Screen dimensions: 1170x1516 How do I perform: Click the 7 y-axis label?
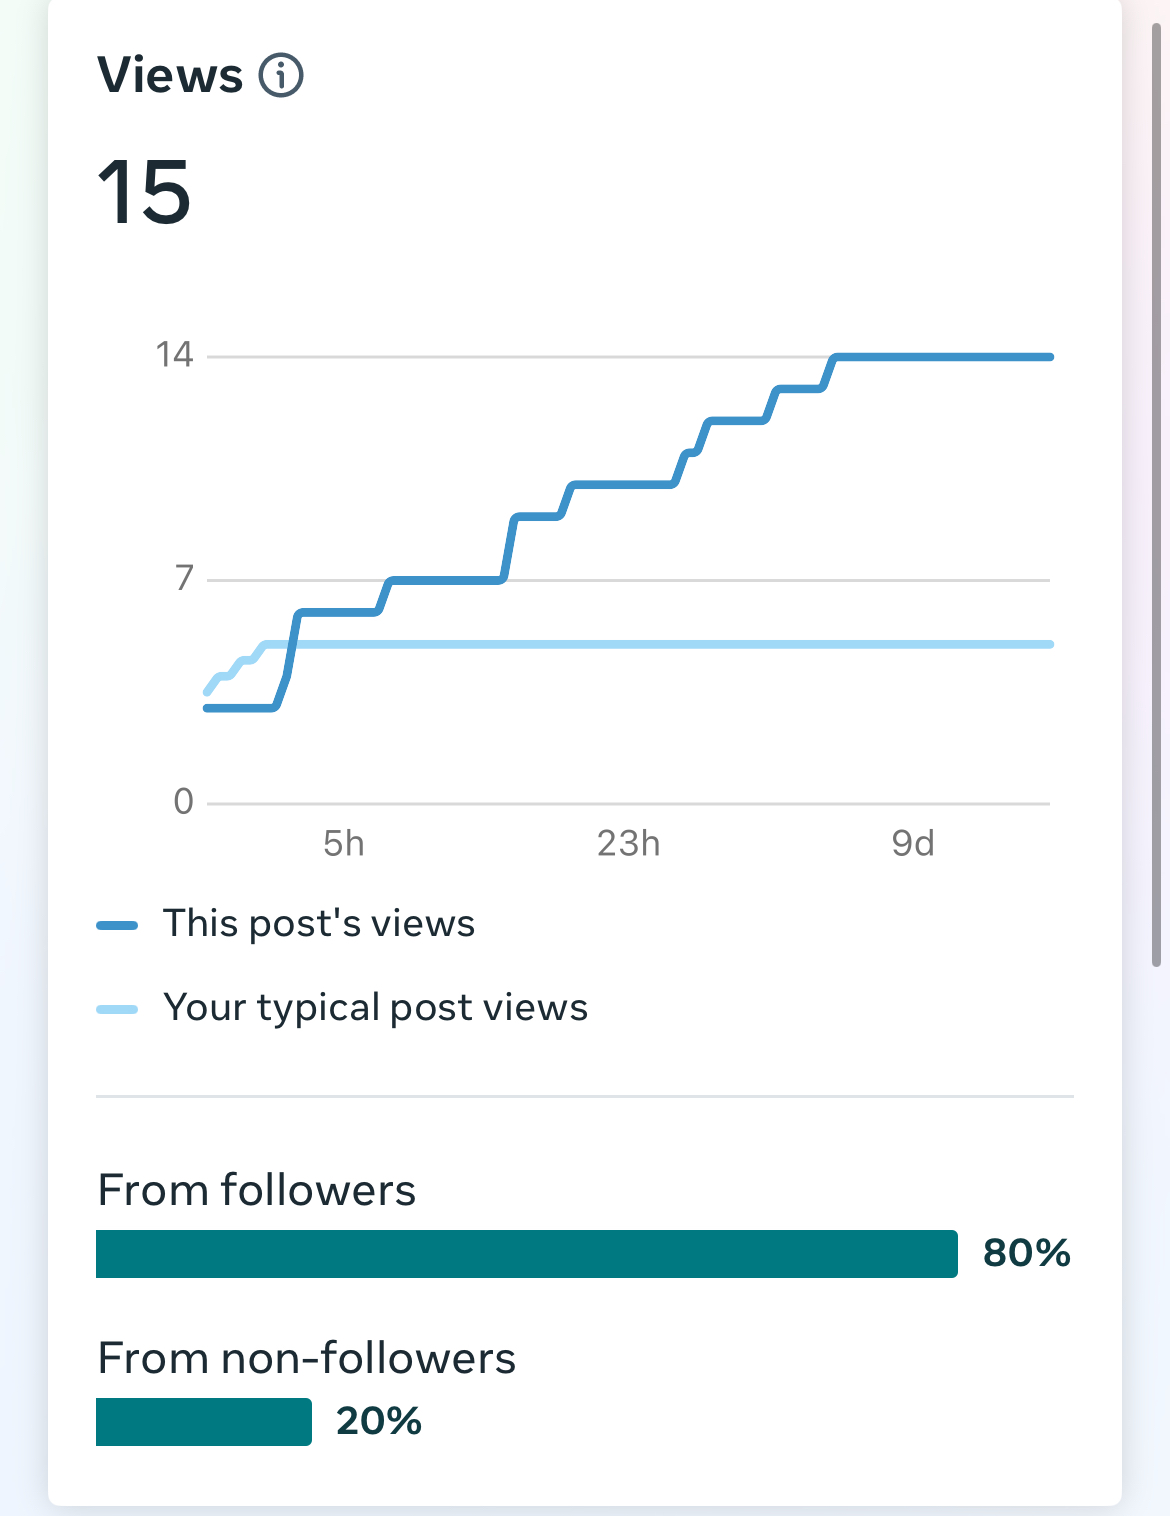(183, 578)
